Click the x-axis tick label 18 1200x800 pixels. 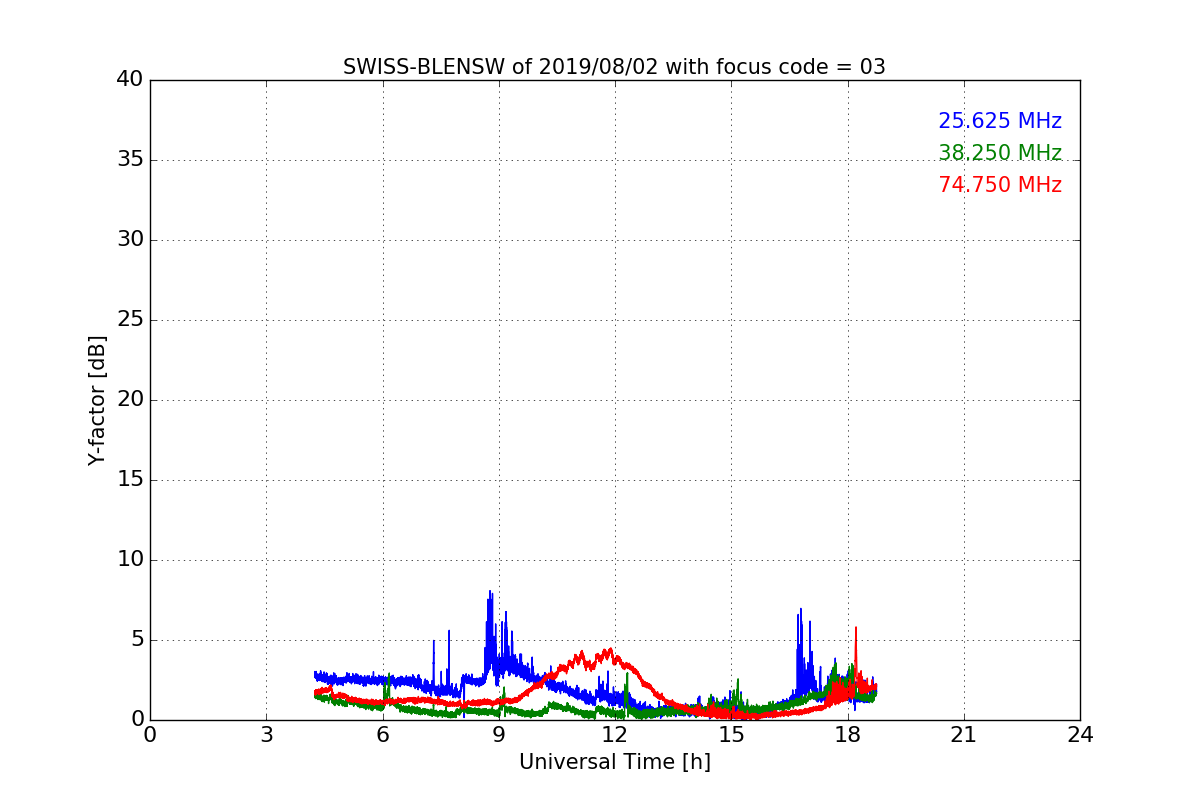pyautogui.click(x=848, y=734)
